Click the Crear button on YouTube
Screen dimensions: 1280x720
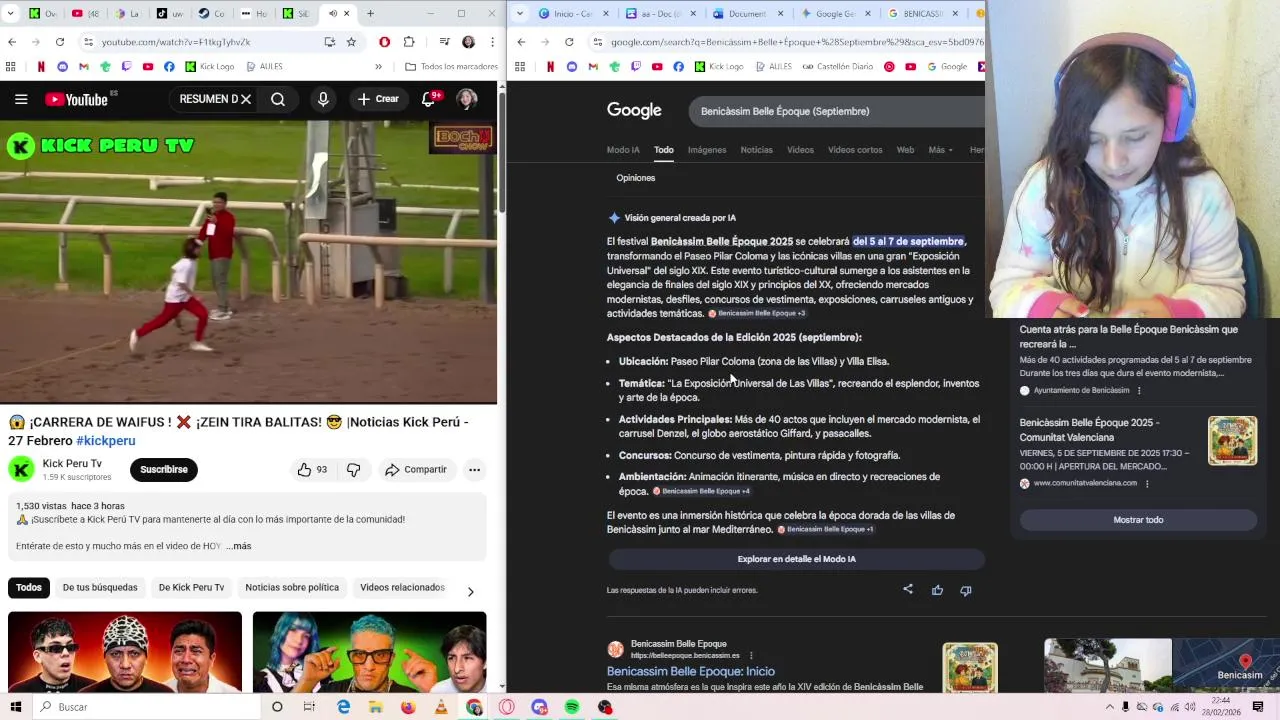point(378,99)
